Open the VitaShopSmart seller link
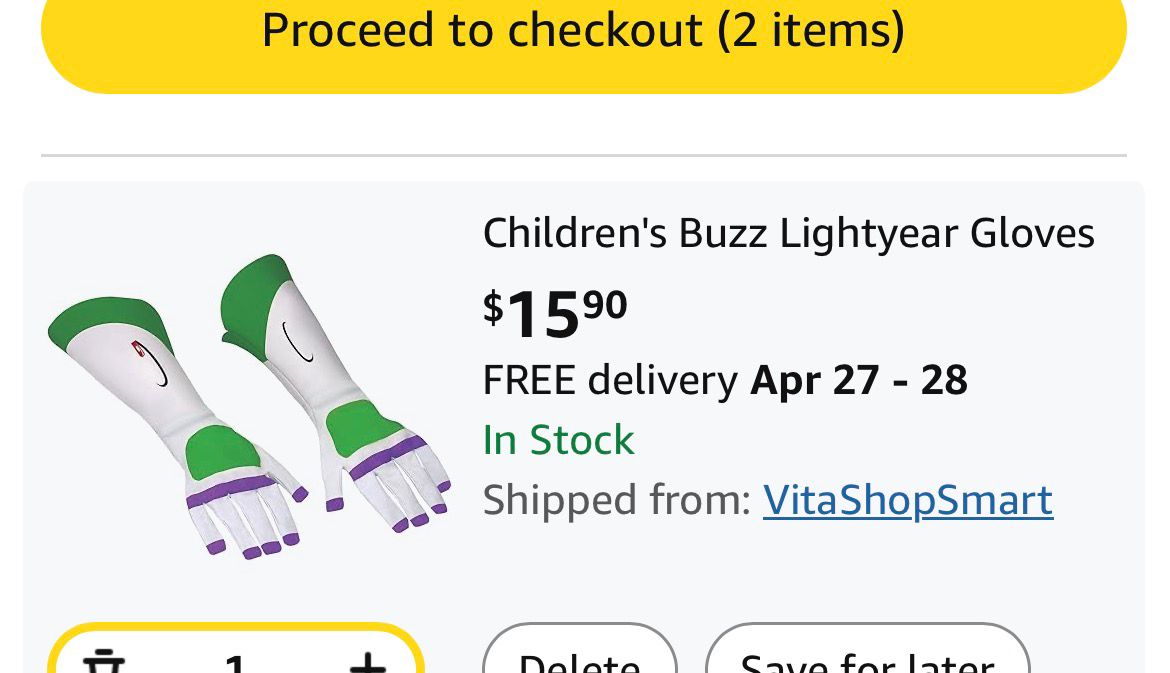 pos(907,500)
